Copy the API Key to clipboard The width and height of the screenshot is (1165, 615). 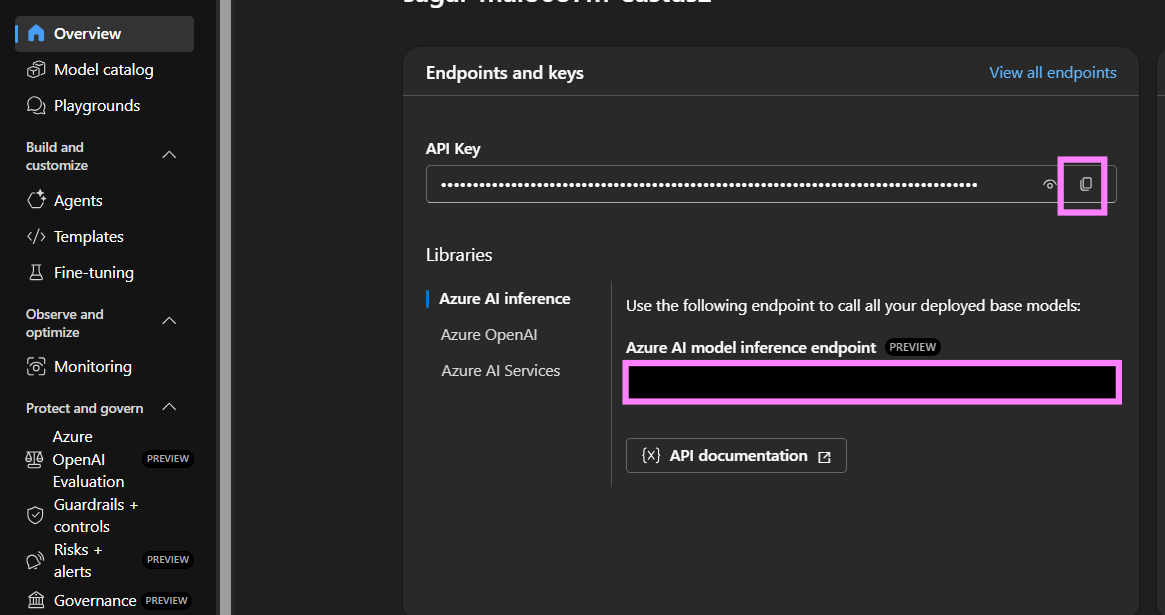(x=1086, y=184)
